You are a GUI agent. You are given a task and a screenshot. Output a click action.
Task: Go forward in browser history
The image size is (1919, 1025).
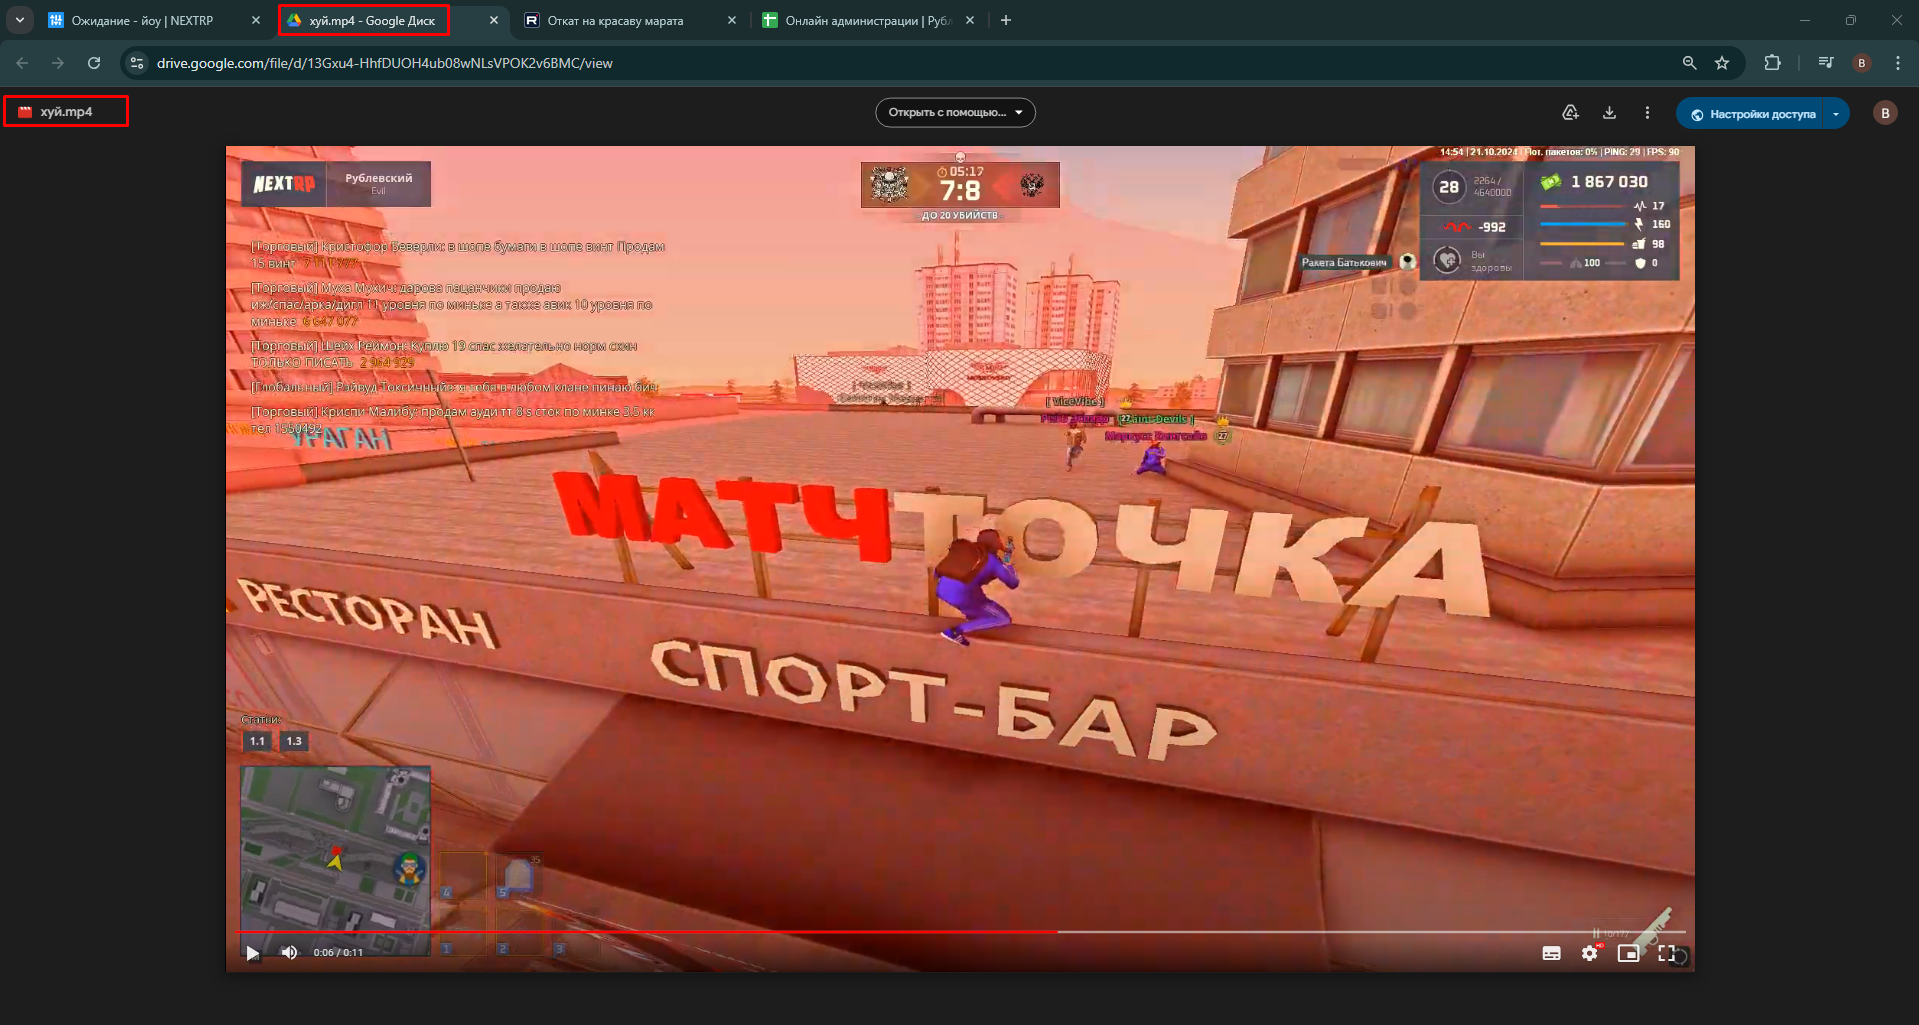(x=58, y=63)
